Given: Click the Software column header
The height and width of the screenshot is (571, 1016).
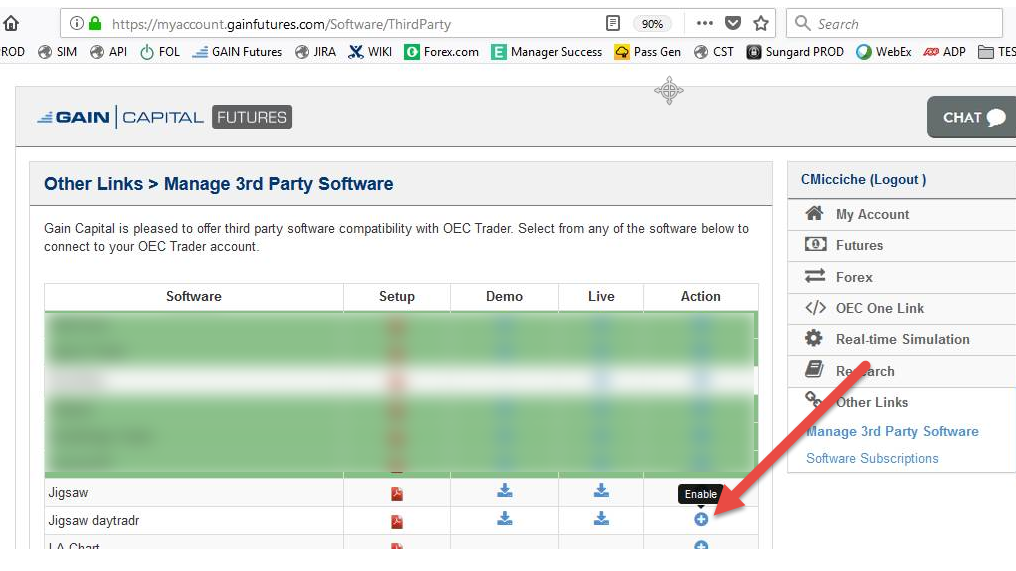Looking at the screenshot, I should [194, 296].
